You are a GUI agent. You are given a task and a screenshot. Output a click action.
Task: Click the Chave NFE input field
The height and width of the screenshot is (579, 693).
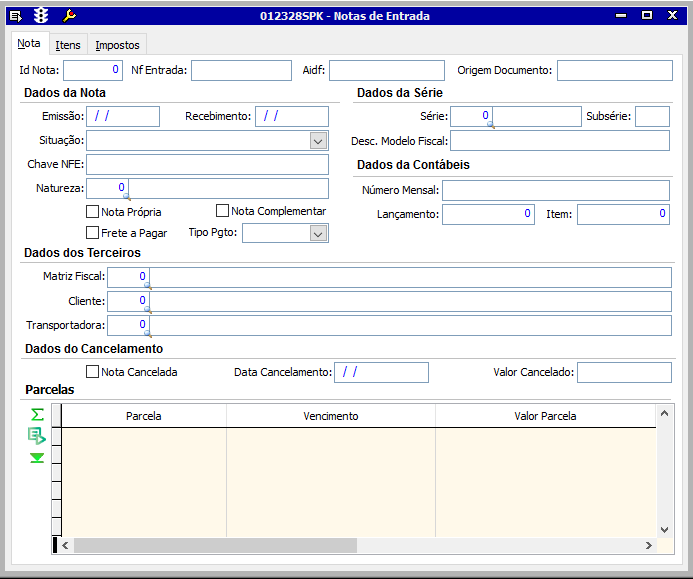[x=207, y=165]
